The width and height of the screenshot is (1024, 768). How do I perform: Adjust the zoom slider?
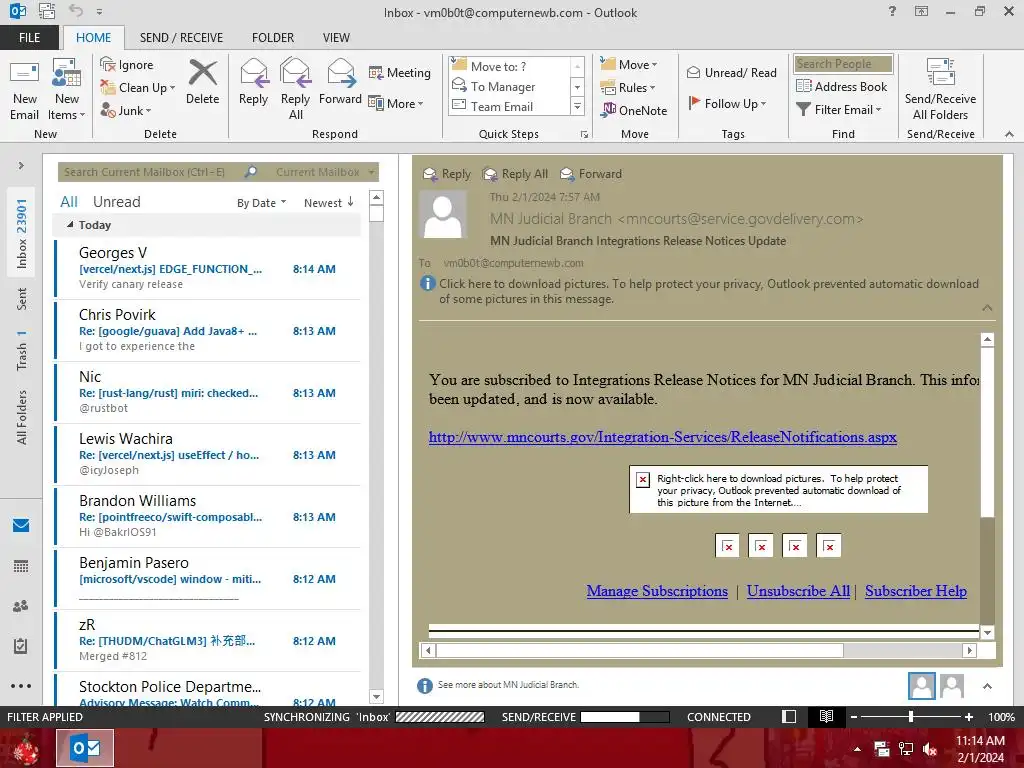[x=910, y=716]
